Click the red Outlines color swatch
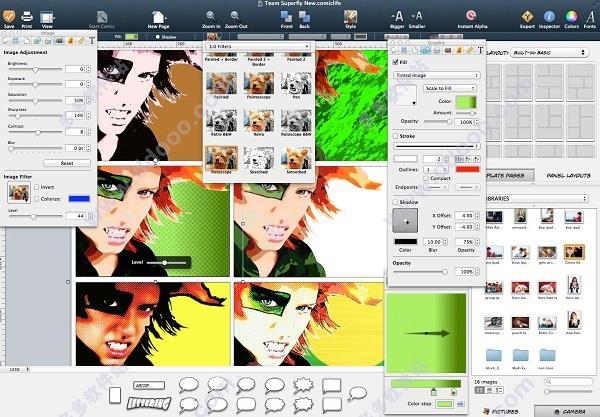The height and width of the screenshot is (417, 600). pyautogui.click(x=467, y=169)
